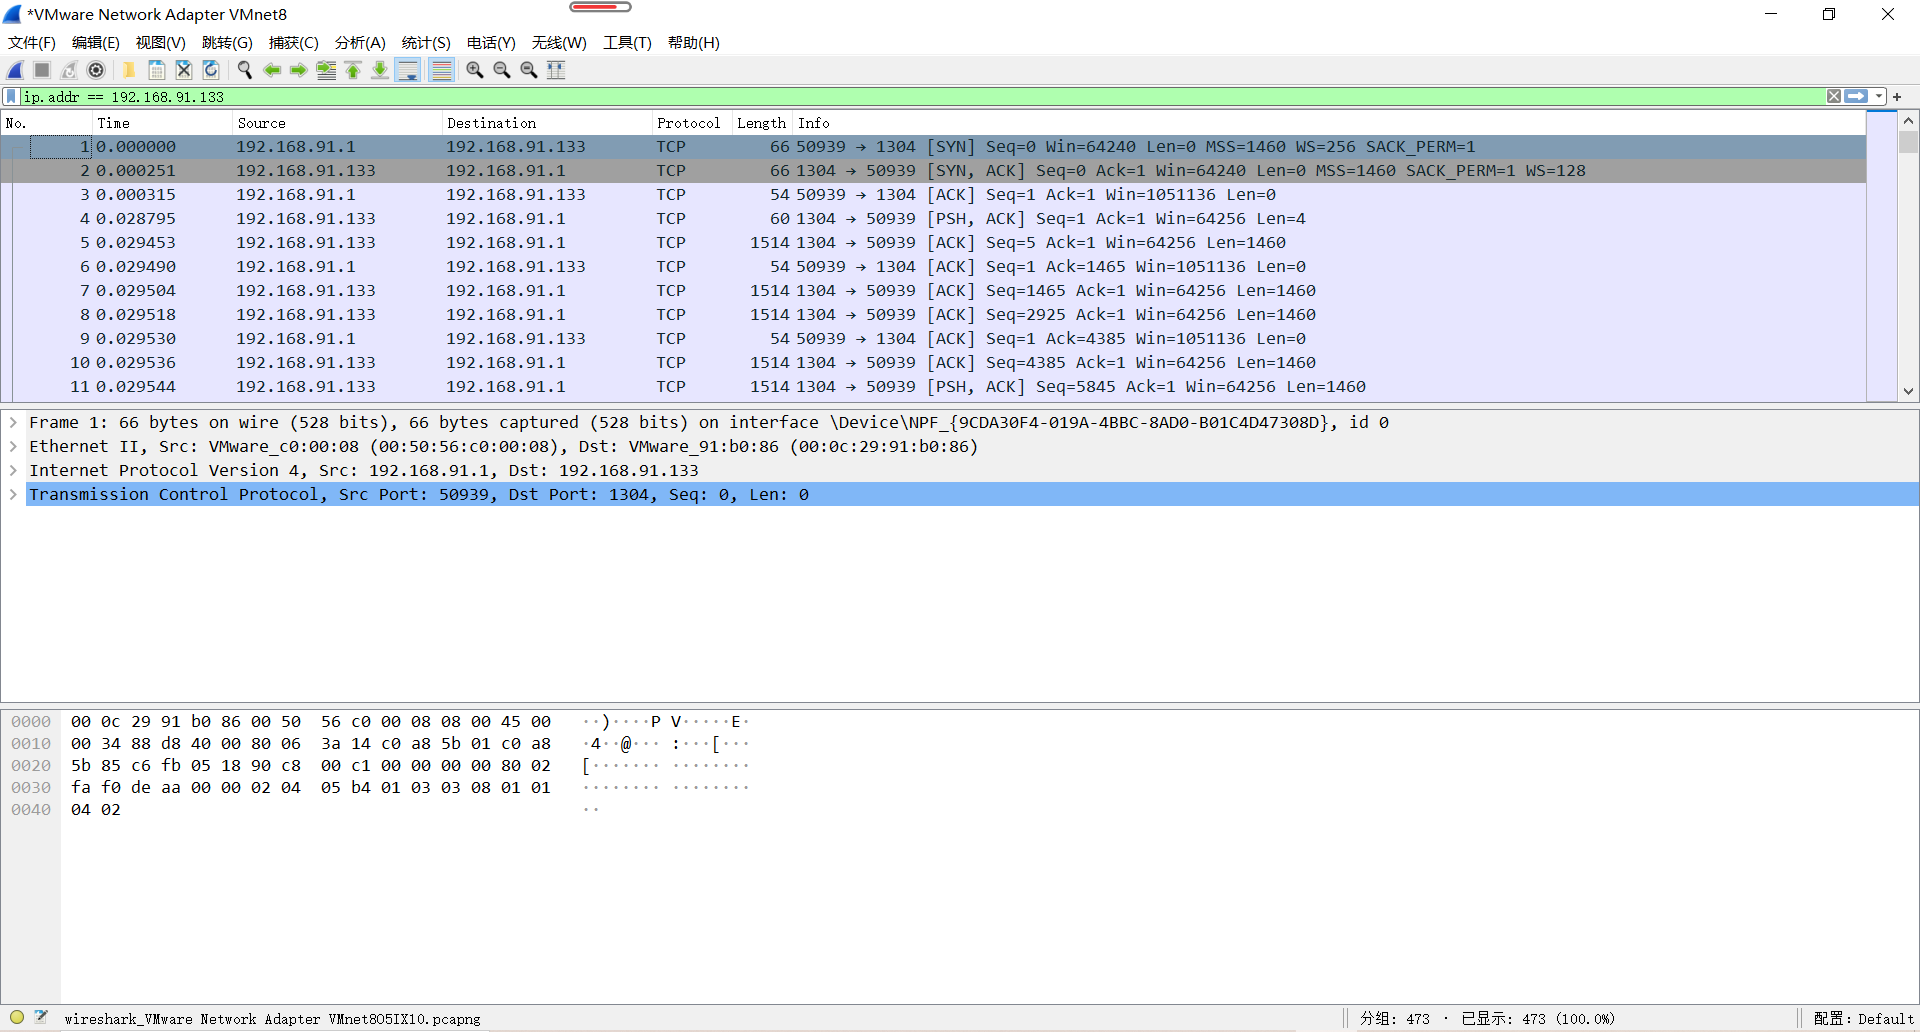Open the display filter bookmark menu
Viewport: 1920px width, 1032px height.
pyautogui.click(x=11, y=97)
